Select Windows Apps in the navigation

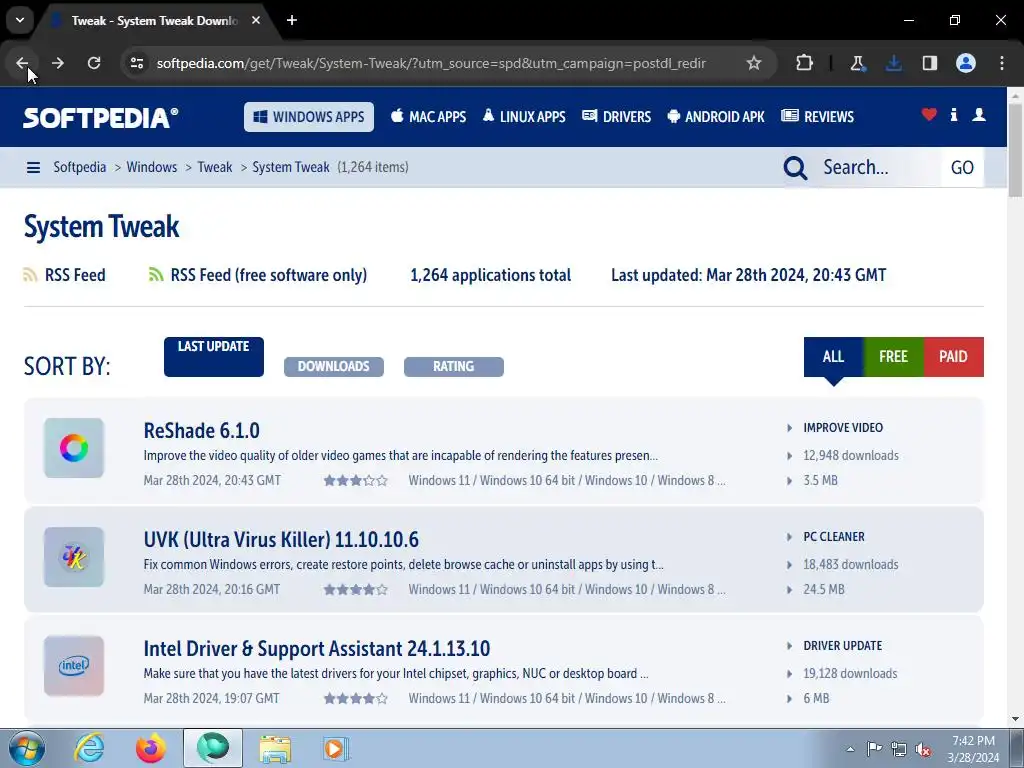click(309, 117)
